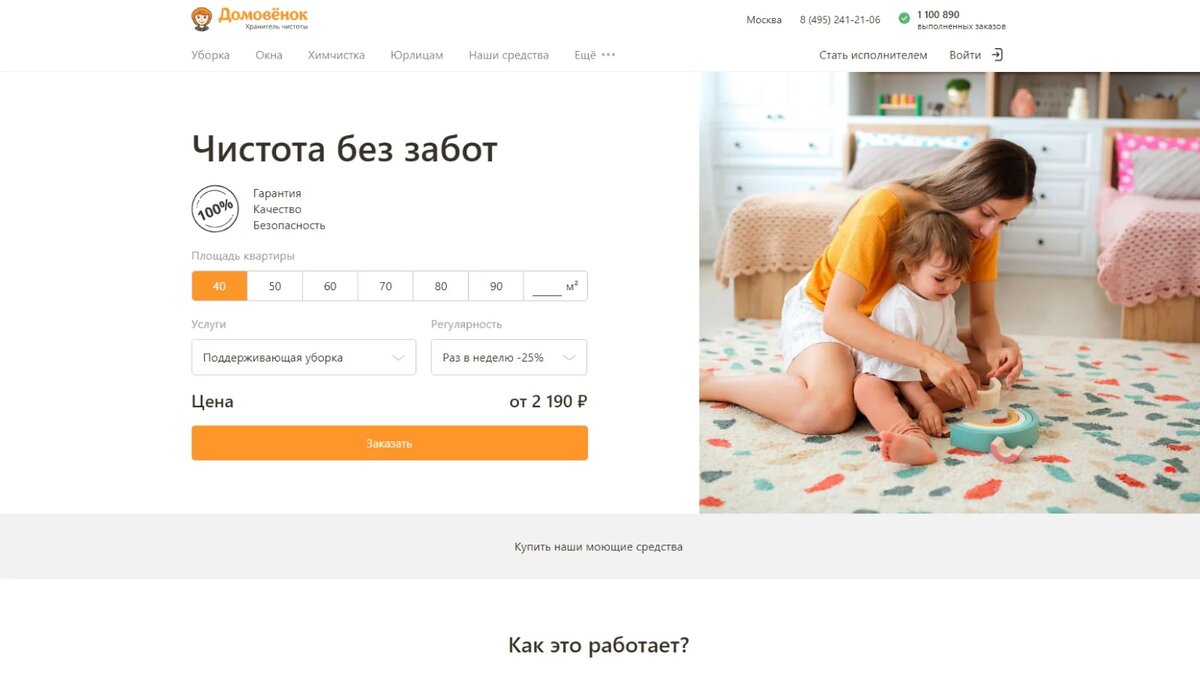Expand the Поддерживающая уборка services dropdown

[304, 357]
